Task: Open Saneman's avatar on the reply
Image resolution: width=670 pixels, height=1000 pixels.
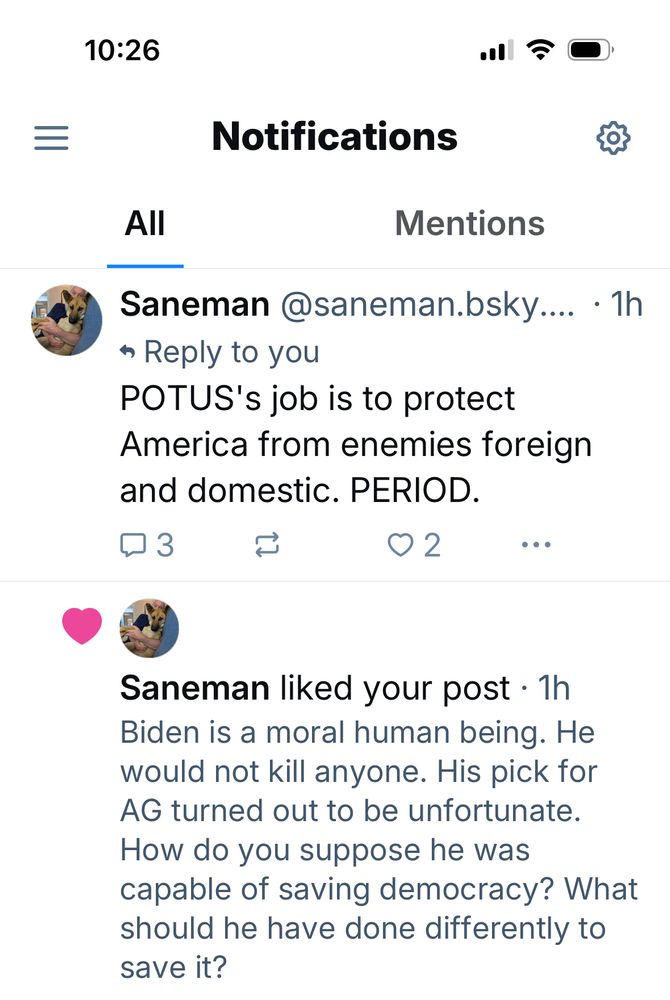Action: (67, 320)
